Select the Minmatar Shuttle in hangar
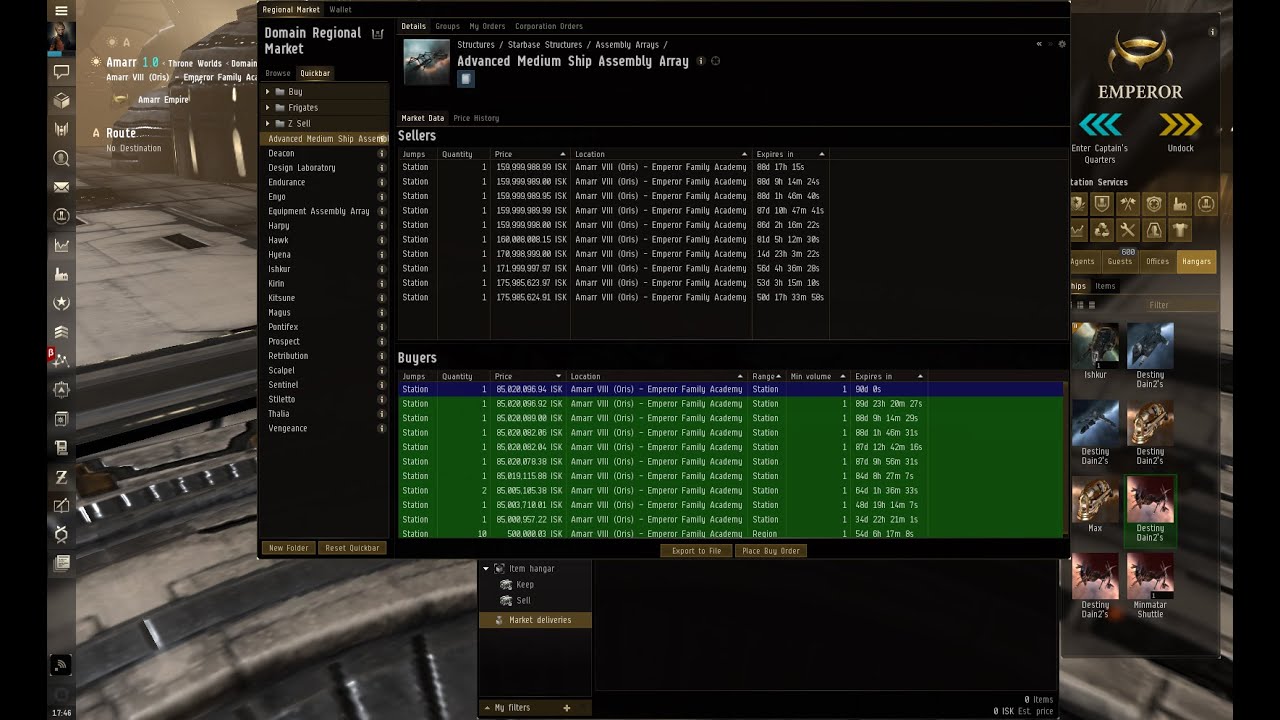 [1150, 577]
